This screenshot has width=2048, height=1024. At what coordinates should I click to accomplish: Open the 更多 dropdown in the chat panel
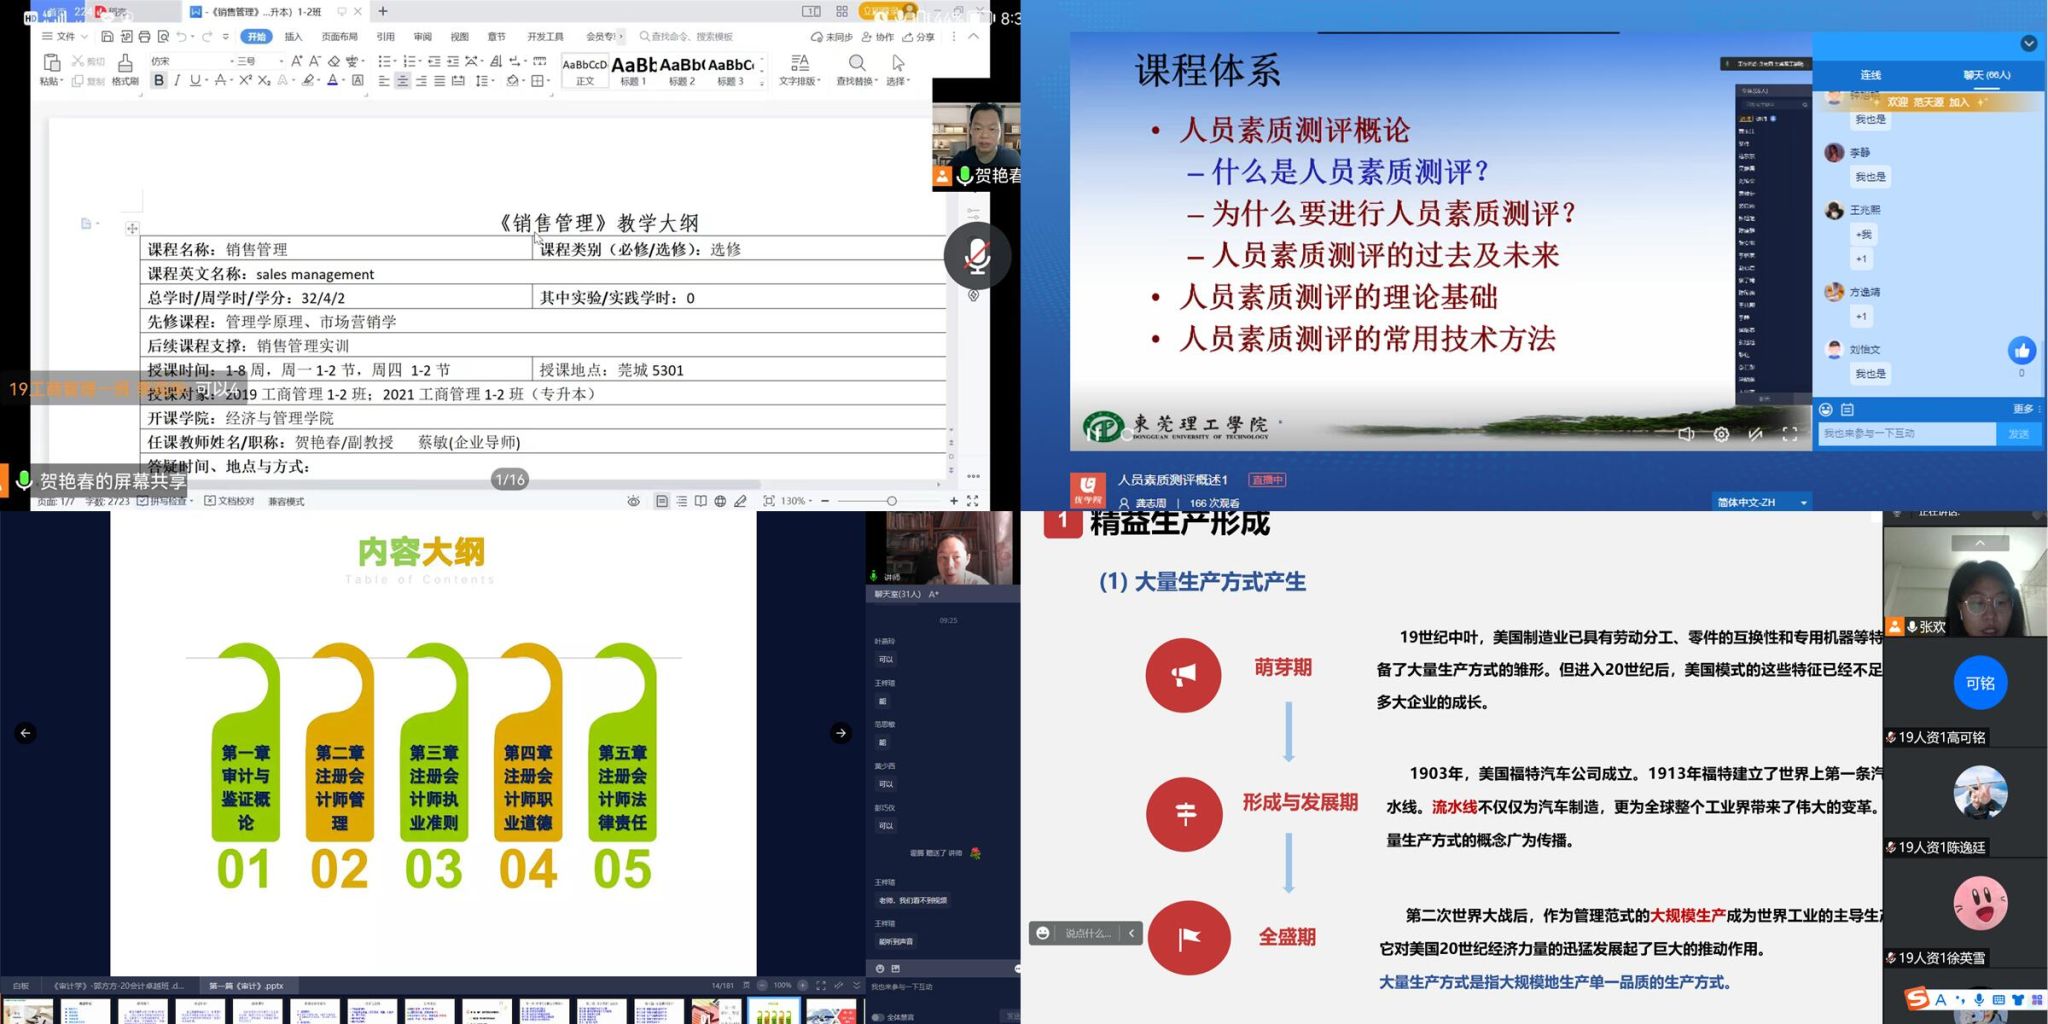click(x=2022, y=408)
